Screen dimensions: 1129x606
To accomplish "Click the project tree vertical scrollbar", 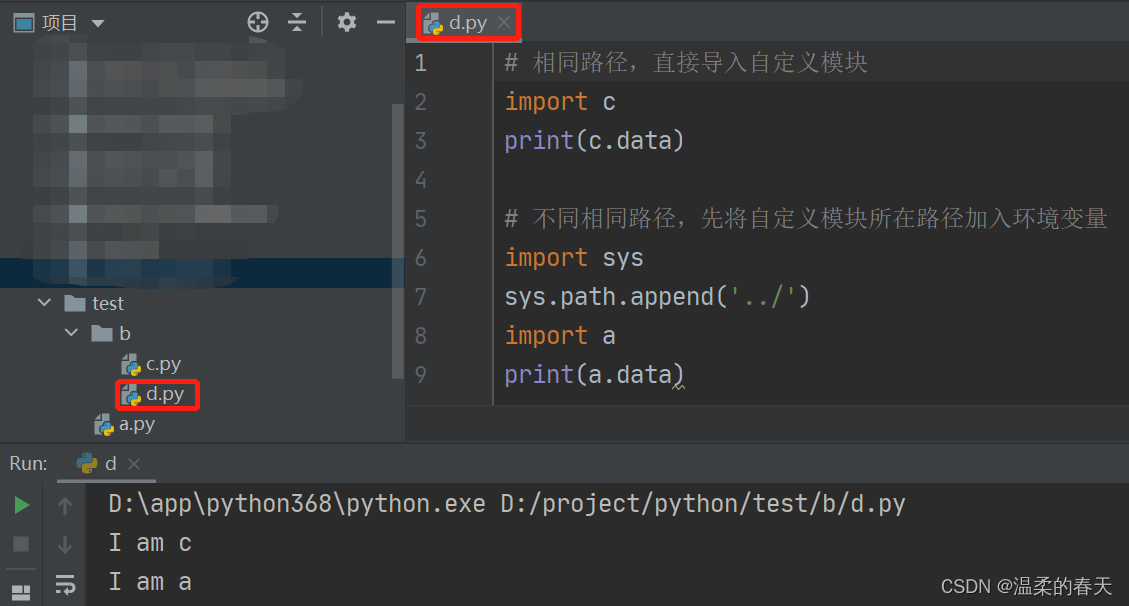I will pyautogui.click(x=397, y=241).
